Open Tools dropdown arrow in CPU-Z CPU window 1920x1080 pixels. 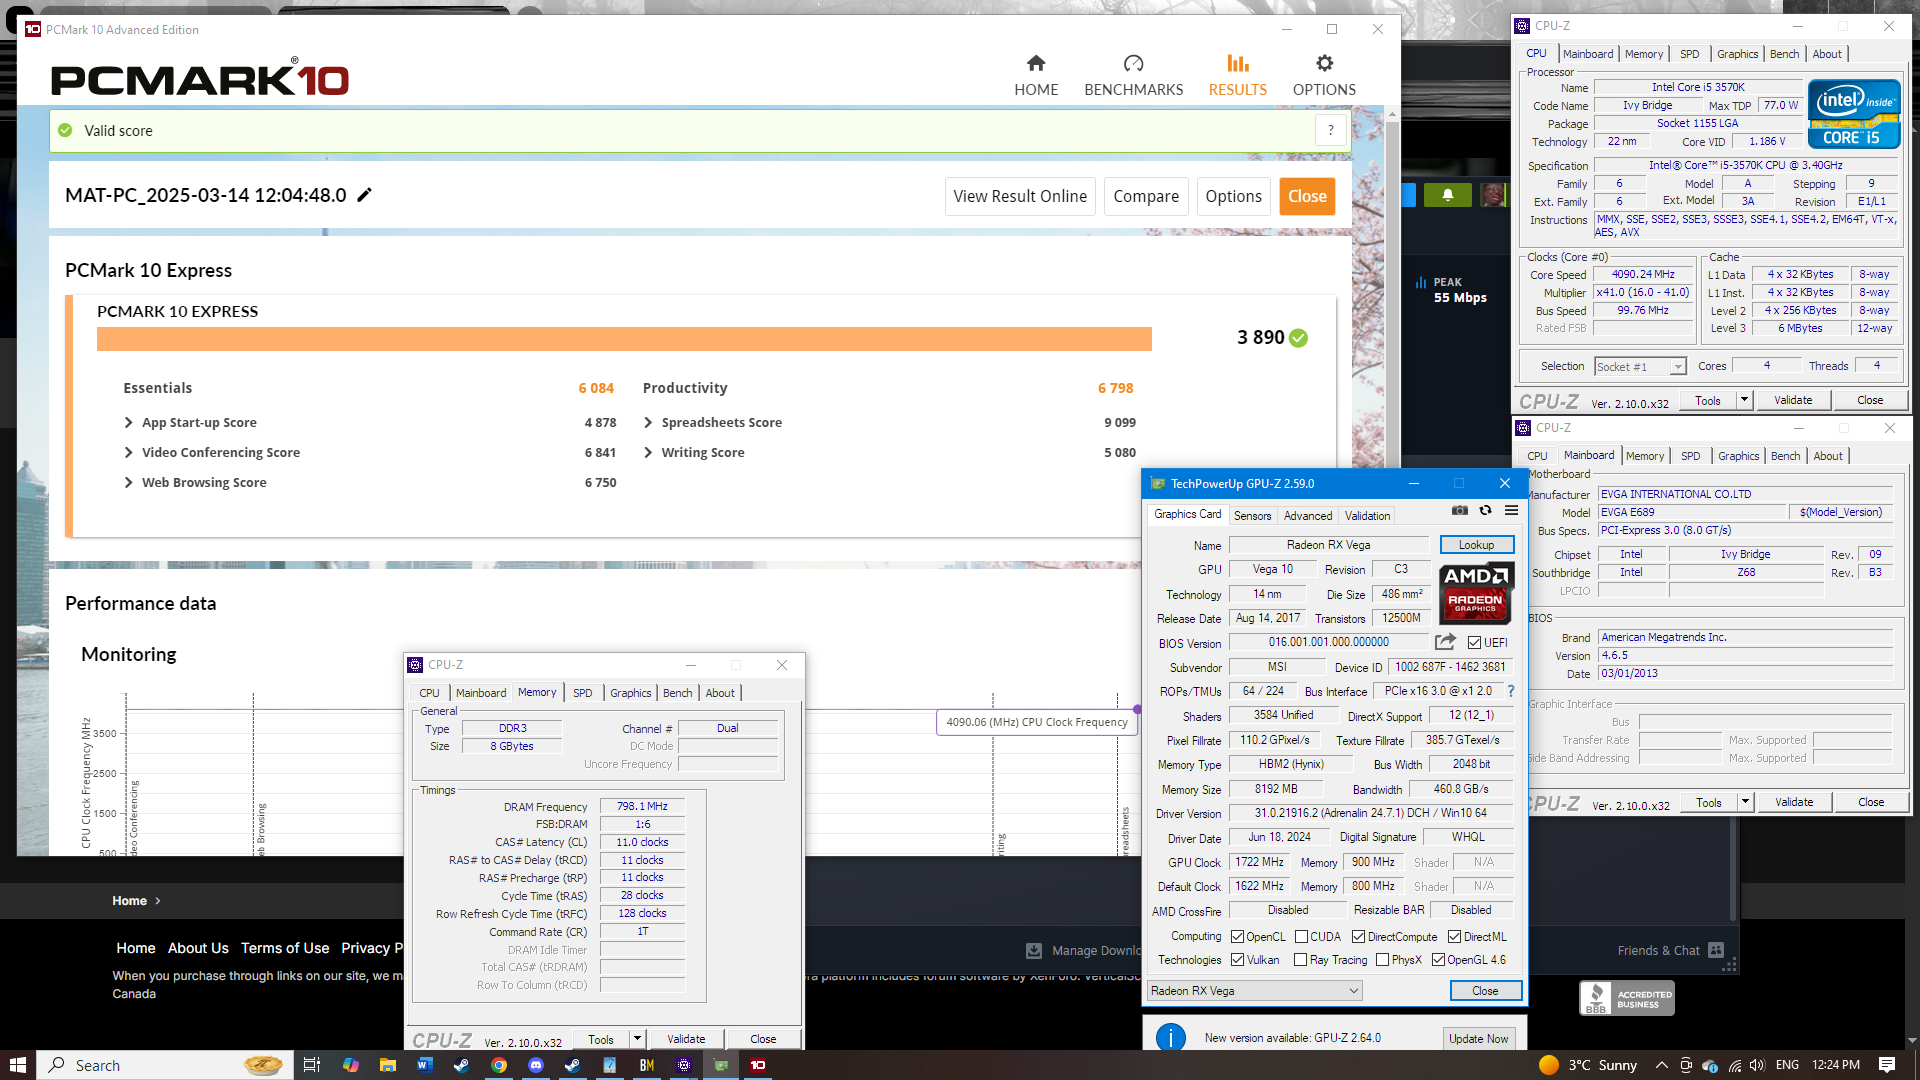[x=1744, y=400]
